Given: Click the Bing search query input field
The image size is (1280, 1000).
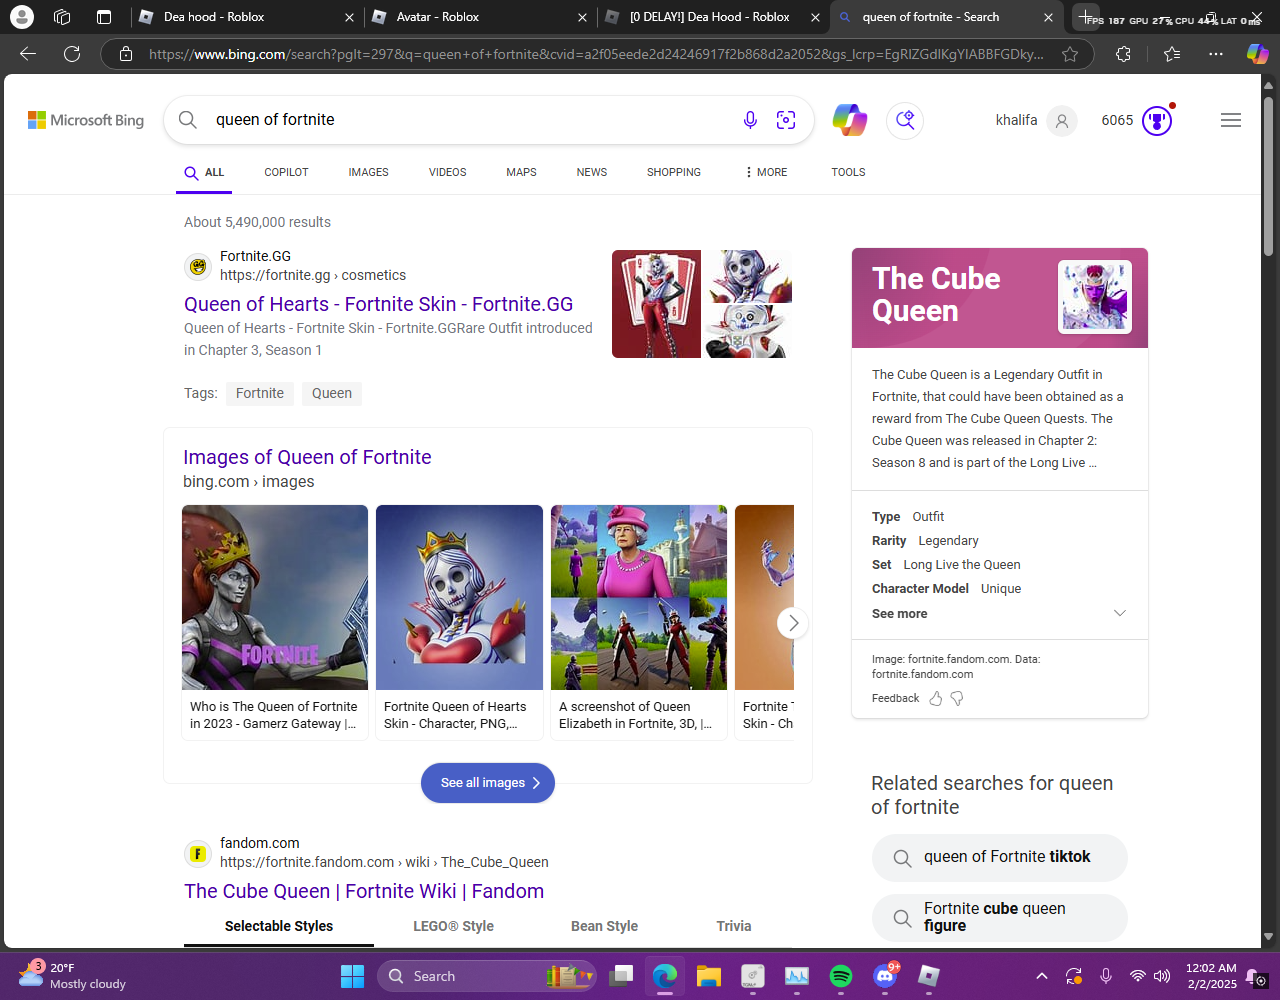Looking at the screenshot, I should coord(468,120).
